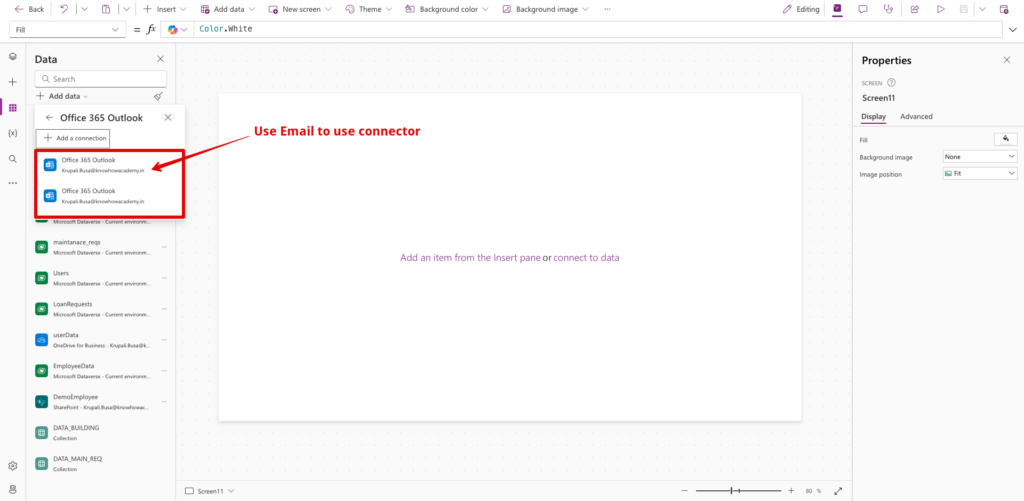This screenshot has width=1024, height=501.
Task: Click the Editing mode button
Action: pos(801,9)
